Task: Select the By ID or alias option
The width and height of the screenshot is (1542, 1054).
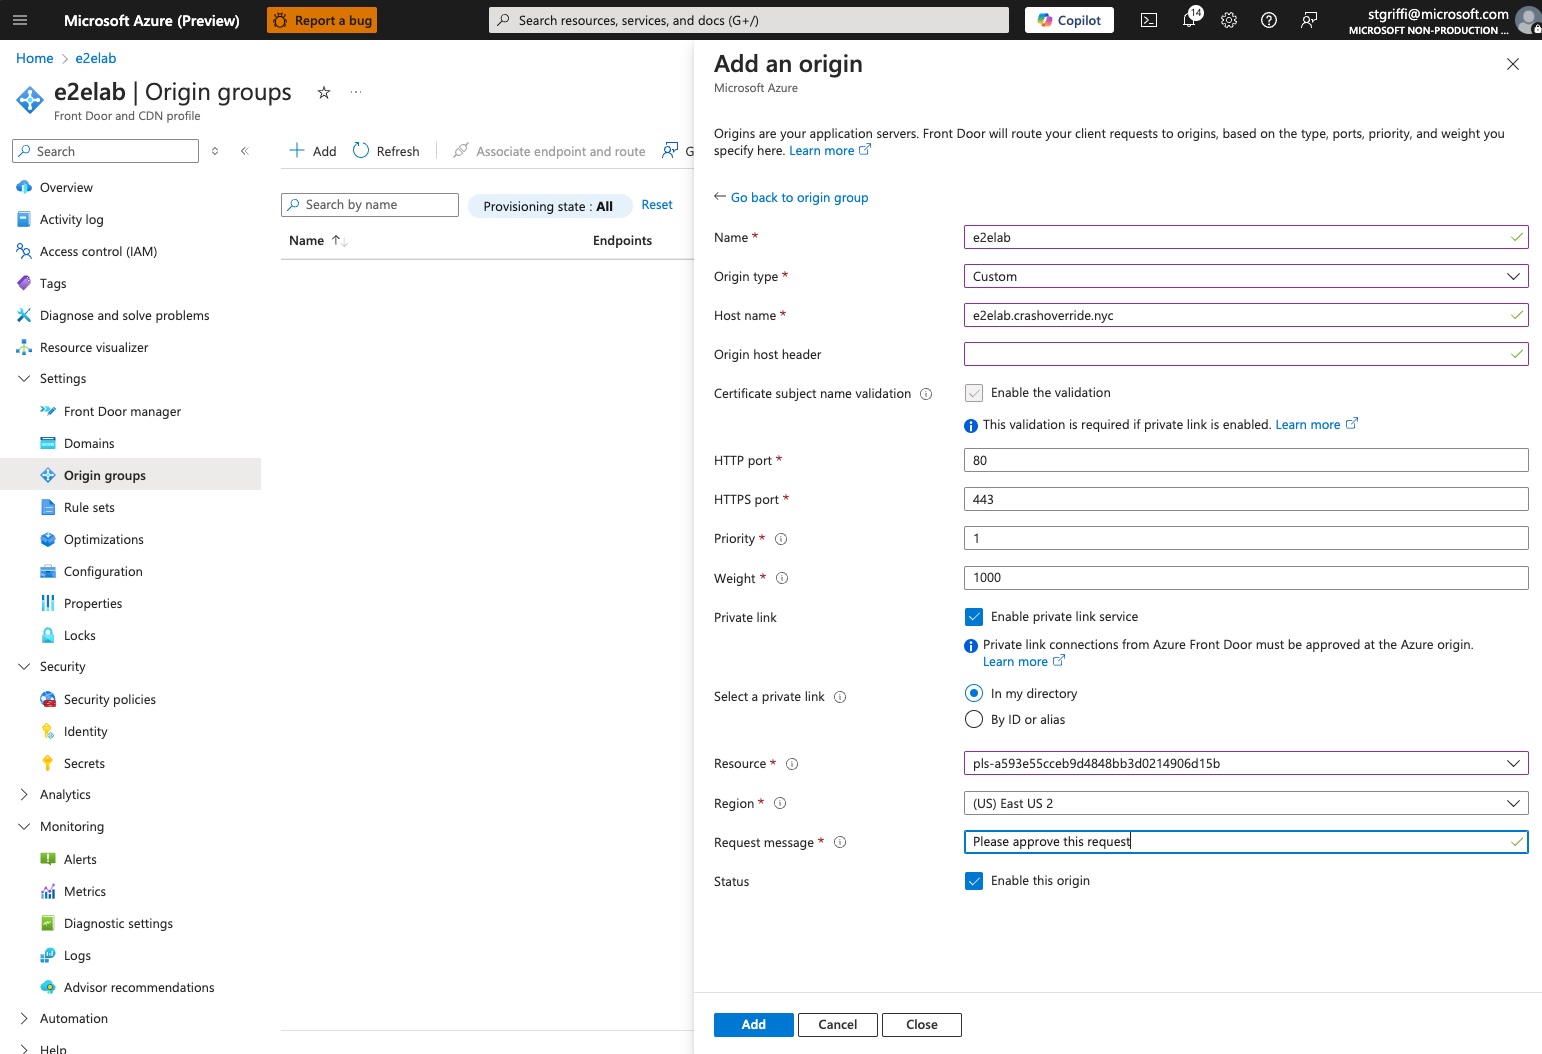Action: tap(974, 719)
